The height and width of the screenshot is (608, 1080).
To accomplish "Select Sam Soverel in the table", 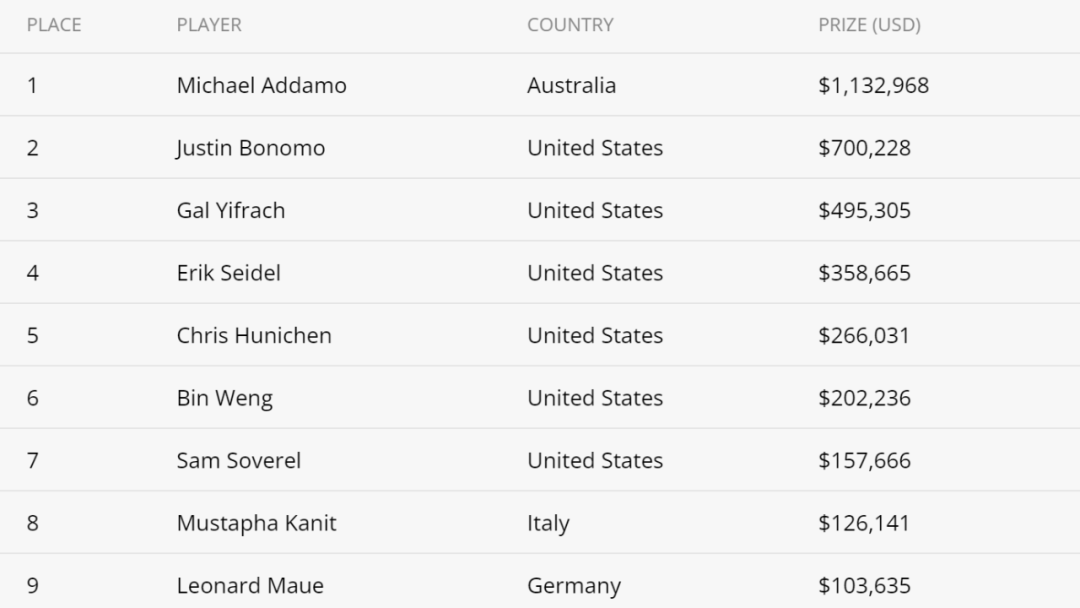I will [238, 461].
